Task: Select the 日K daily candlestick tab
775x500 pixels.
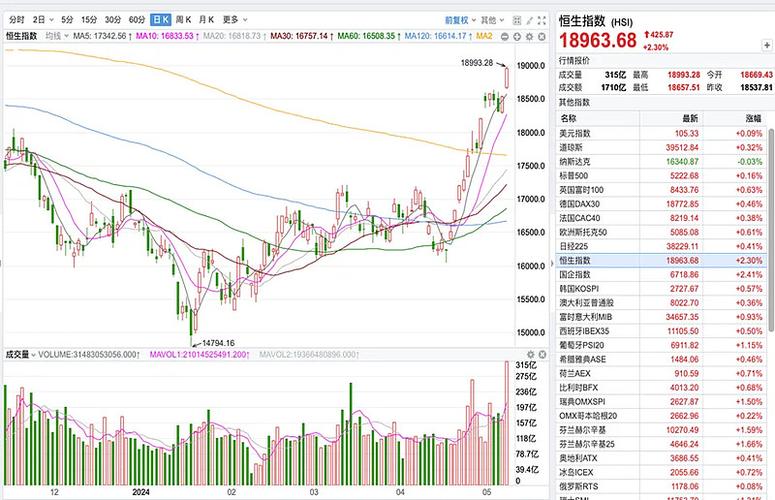Action: [161, 20]
